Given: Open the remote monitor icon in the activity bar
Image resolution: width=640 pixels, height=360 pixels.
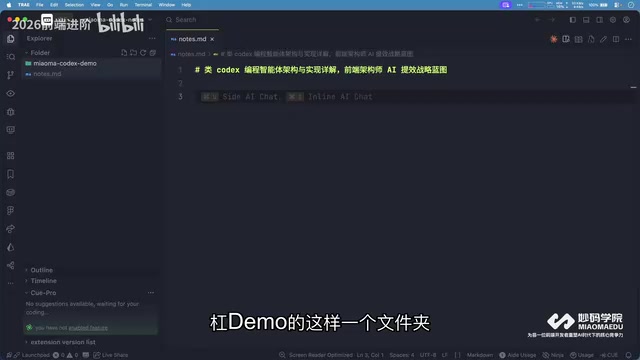Looking at the screenshot, I should (11, 130).
